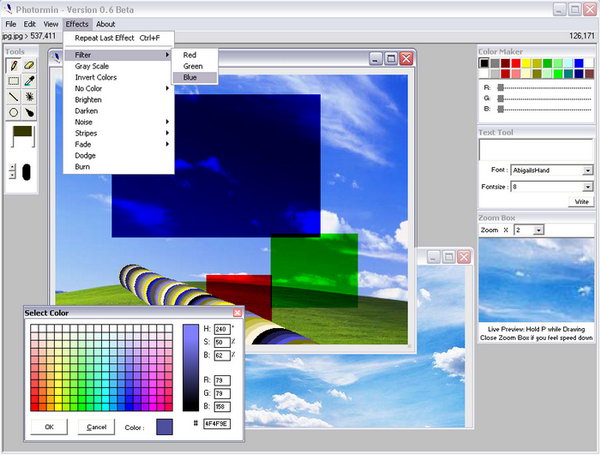Apply the Burn effect
This screenshot has width=600, height=455.
[119, 166]
